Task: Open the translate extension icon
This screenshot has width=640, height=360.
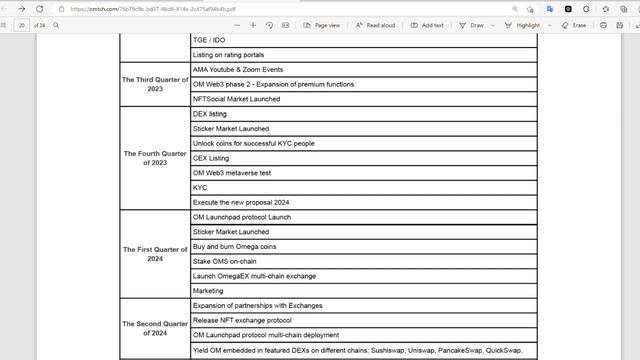Action: point(550,9)
